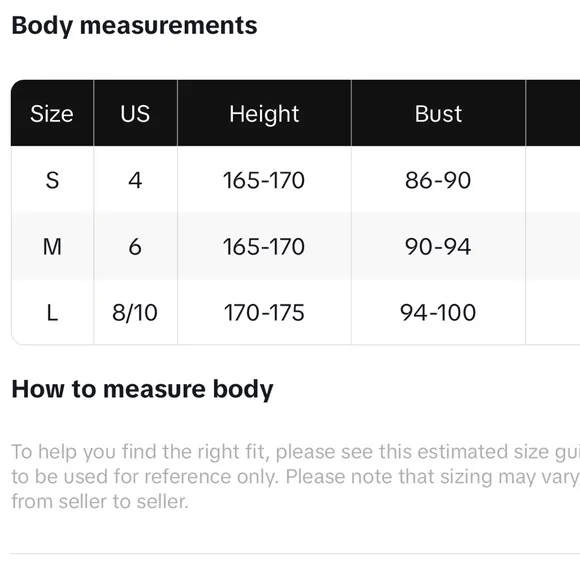Image resolution: width=580 pixels, height=580 pixels.
Task: Click US size 6 cell
Action: pos(135,246)
